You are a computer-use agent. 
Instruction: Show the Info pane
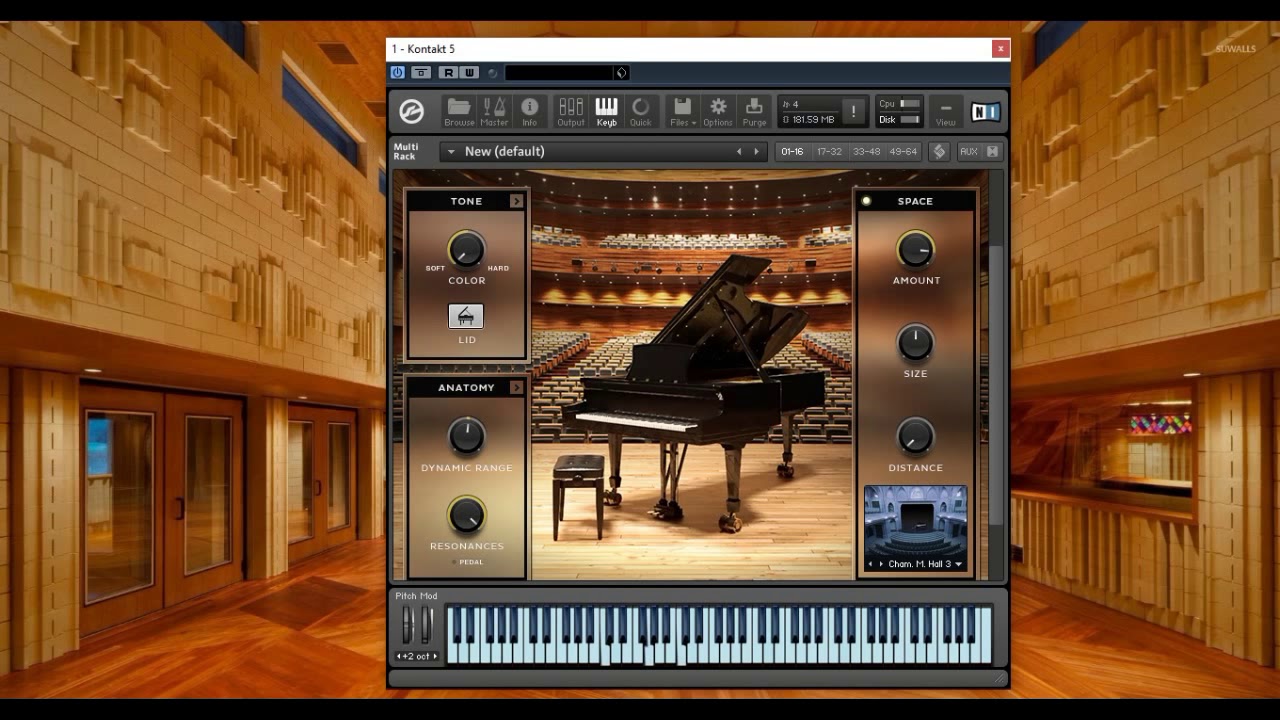(529, 112)
